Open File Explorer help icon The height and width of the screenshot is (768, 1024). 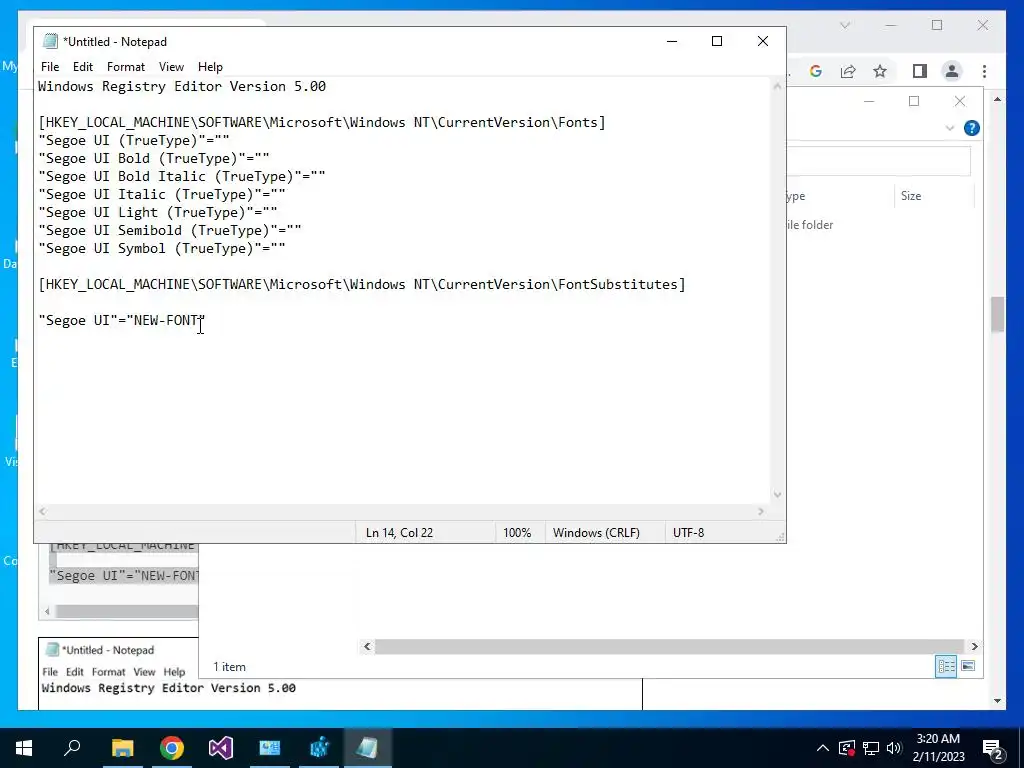[972, 128]
